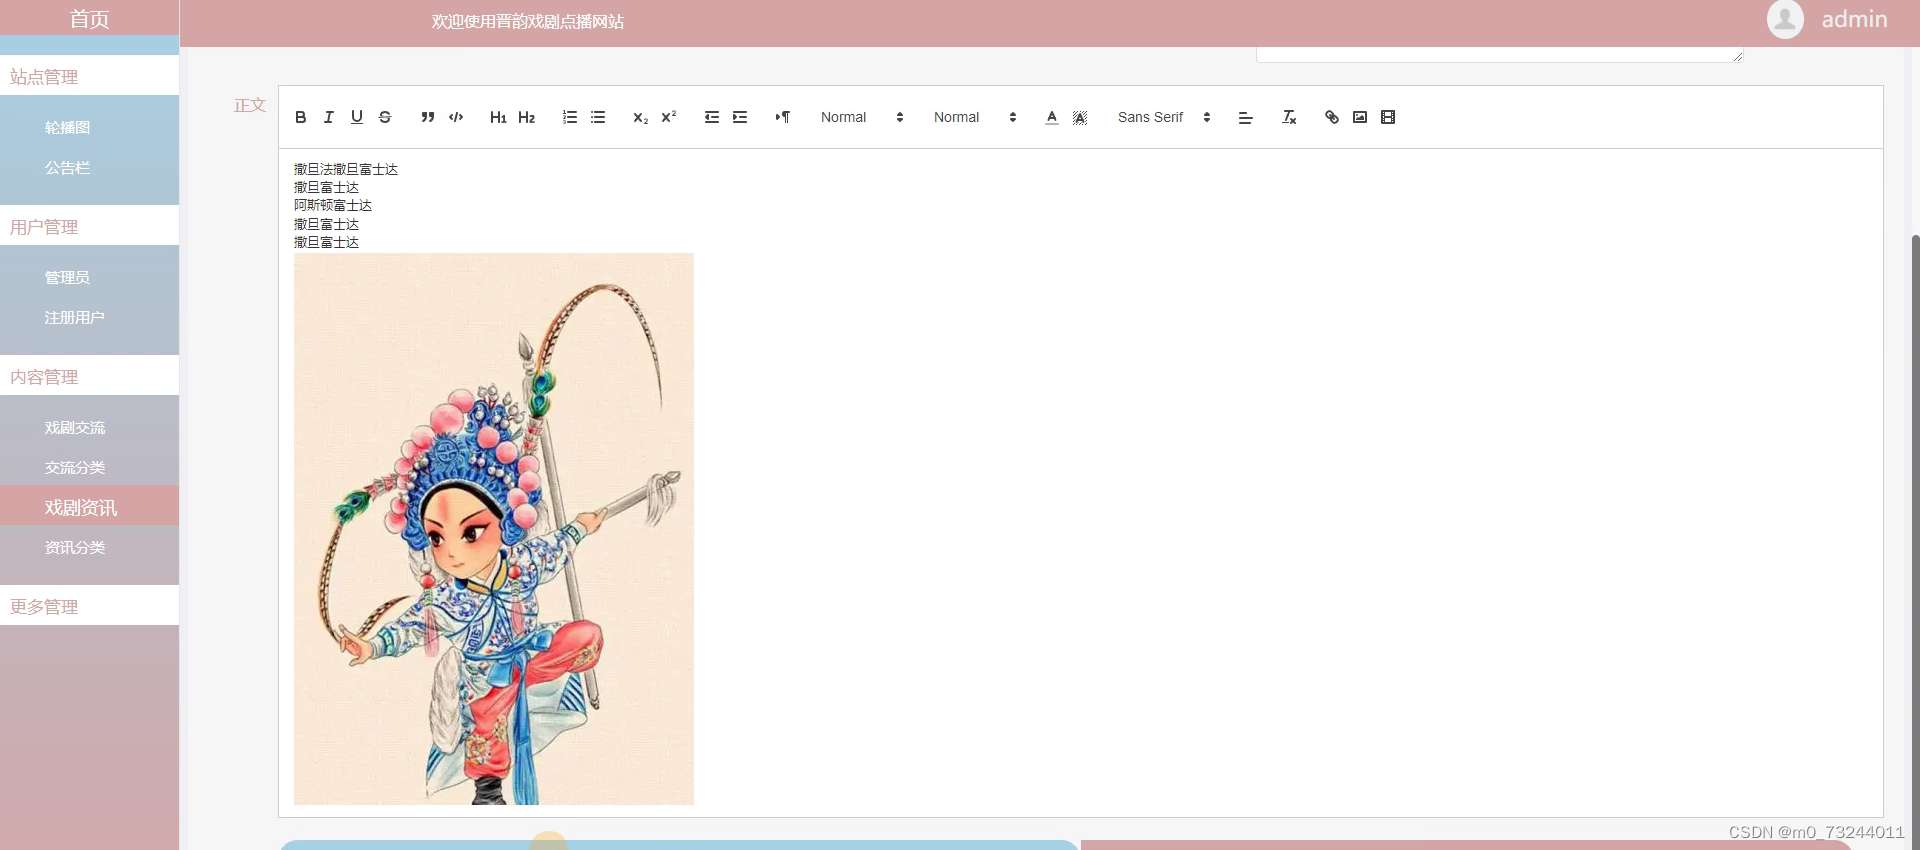Click the admin user avatar
This screenshot has width=1920, height=850.
click(x=1785, y=19)
